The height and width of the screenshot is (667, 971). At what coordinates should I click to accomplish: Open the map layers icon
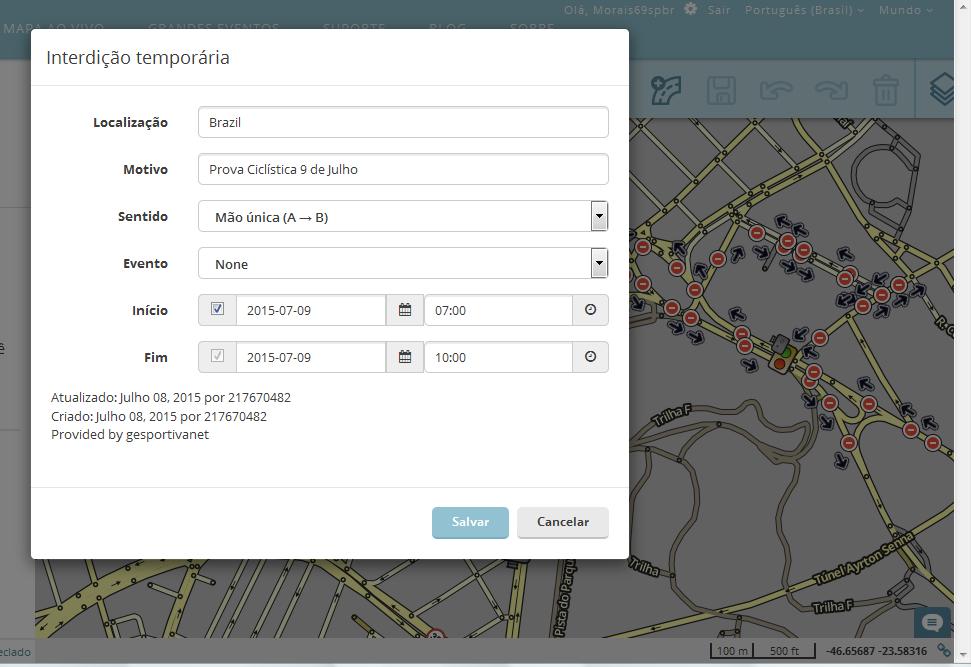click(941, 90)
